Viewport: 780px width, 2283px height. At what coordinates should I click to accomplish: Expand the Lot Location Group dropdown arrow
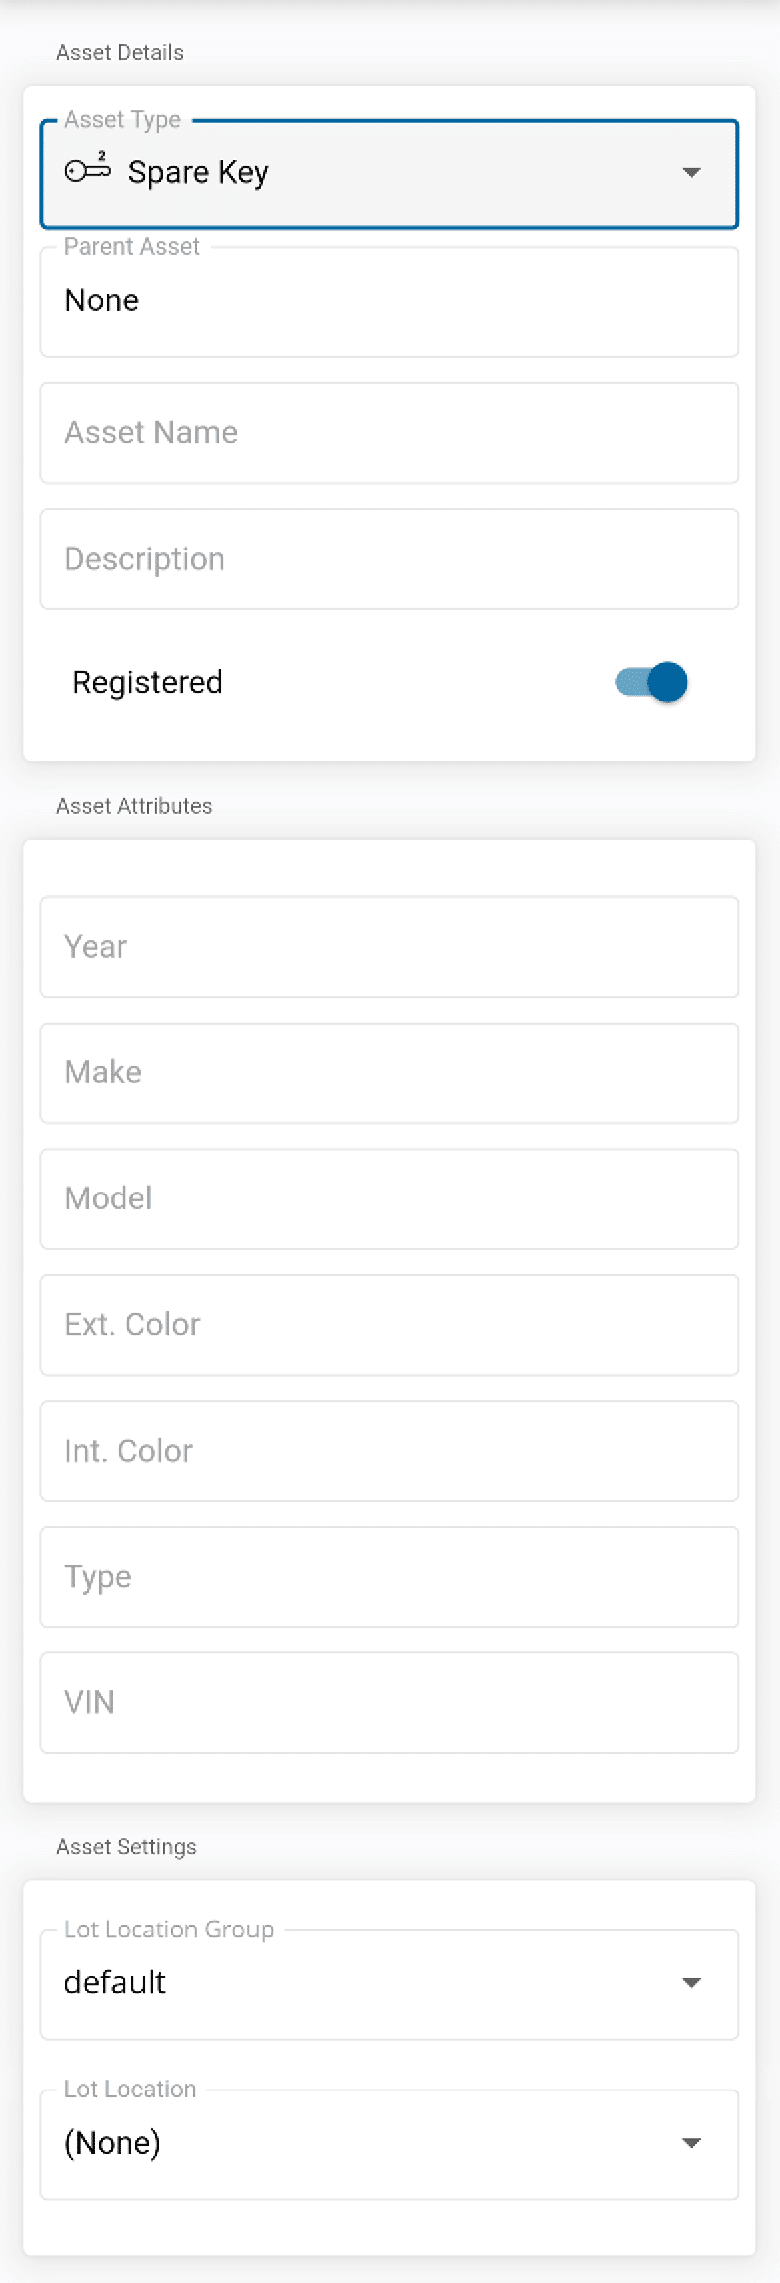(x=691, y=1983)
